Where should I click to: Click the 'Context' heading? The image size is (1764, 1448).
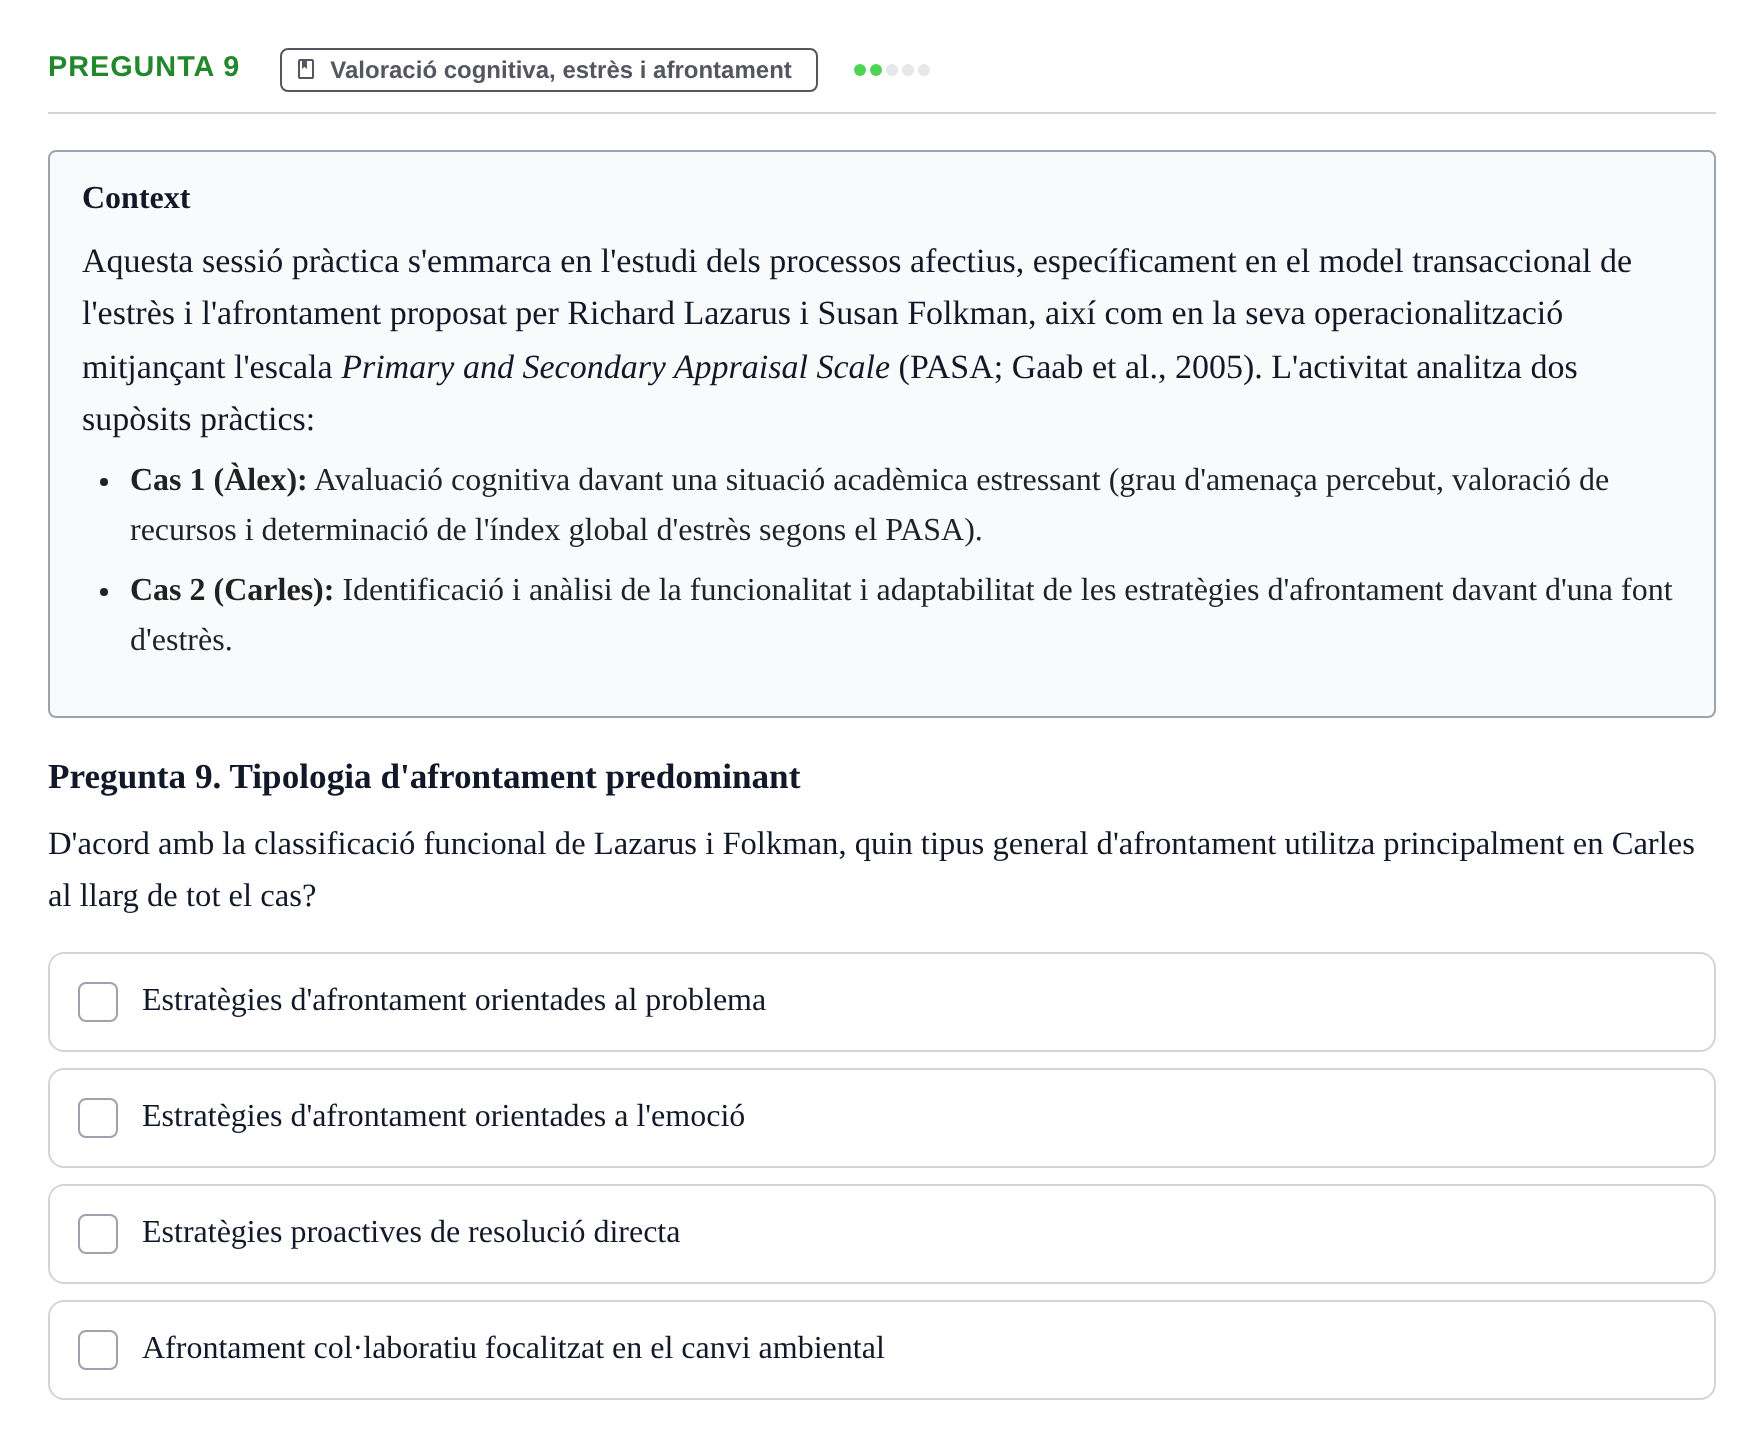click(x=136, y=198)
